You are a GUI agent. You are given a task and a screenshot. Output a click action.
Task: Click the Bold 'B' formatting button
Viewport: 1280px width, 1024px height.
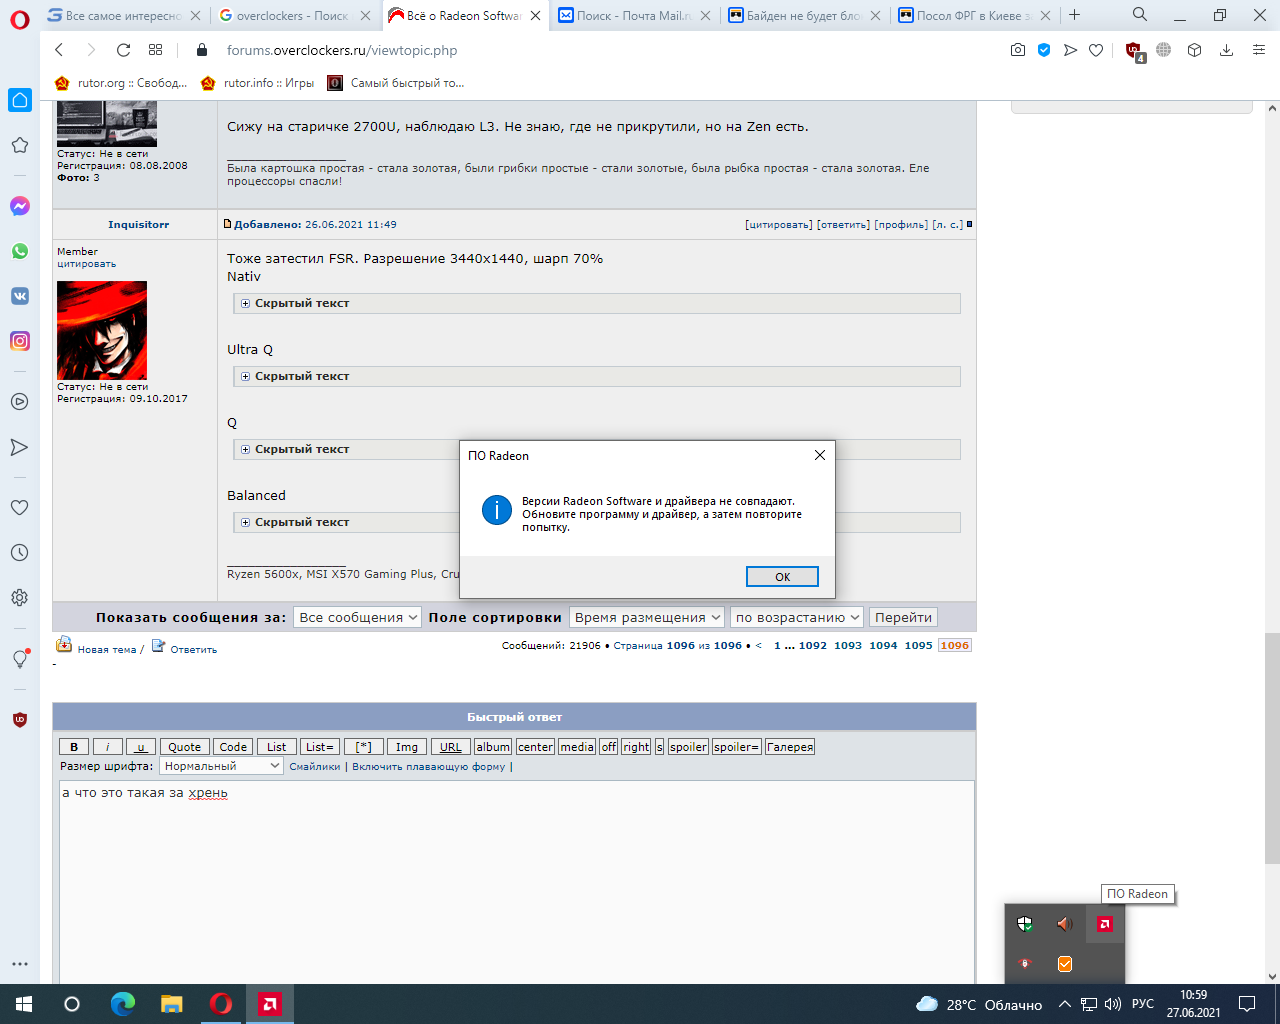(x=73, y=747)
